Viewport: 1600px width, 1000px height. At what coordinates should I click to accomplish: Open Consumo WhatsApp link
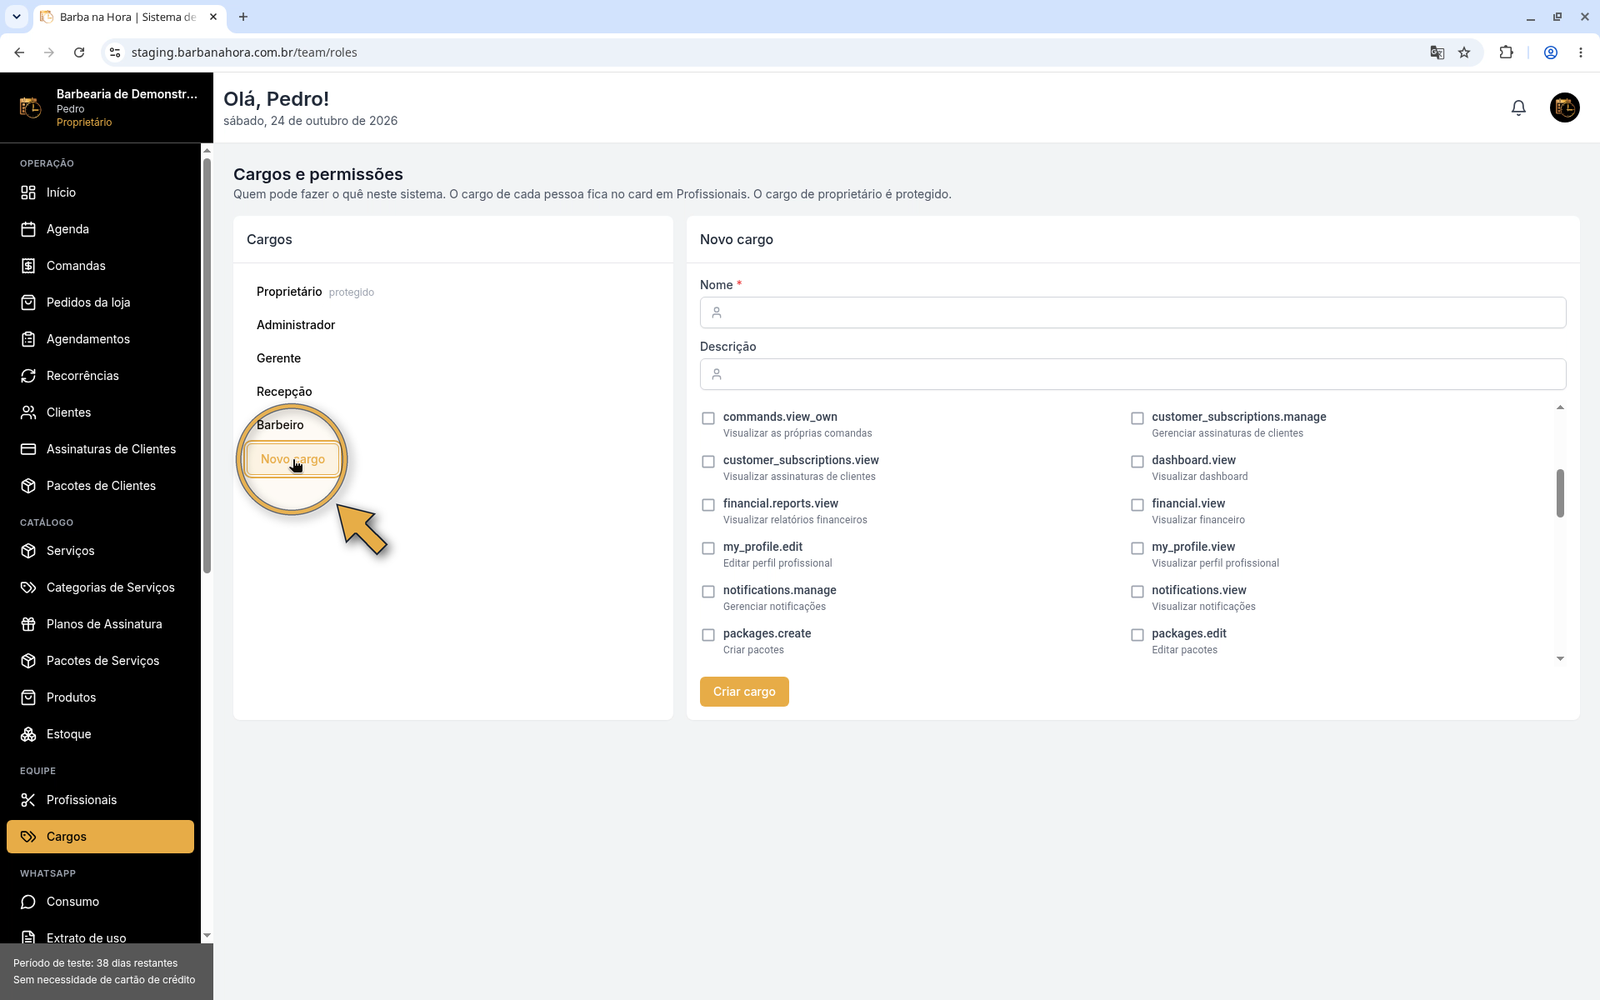click(x=100, y=902)
